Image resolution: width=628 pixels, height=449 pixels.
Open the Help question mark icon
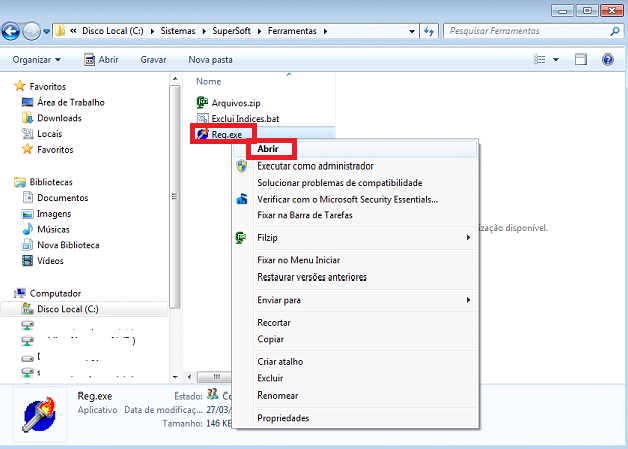tap(607, 60)
